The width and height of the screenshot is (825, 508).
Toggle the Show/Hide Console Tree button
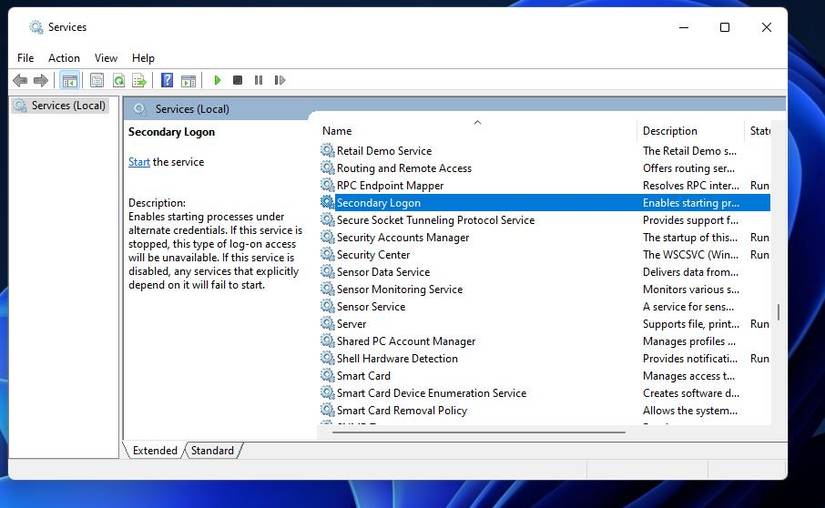(70, 80)
